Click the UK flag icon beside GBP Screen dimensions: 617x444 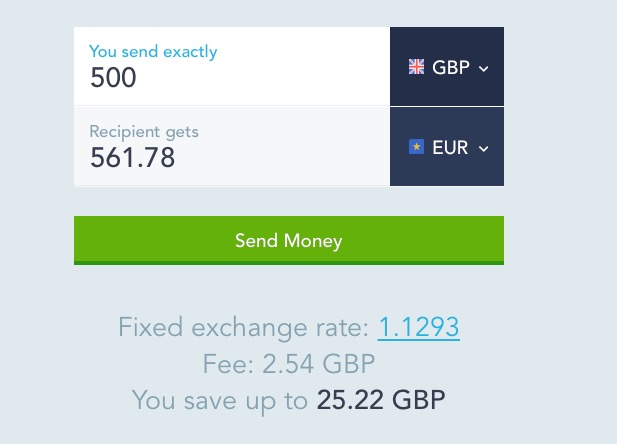pyautogui.click(x=416, y=67)
